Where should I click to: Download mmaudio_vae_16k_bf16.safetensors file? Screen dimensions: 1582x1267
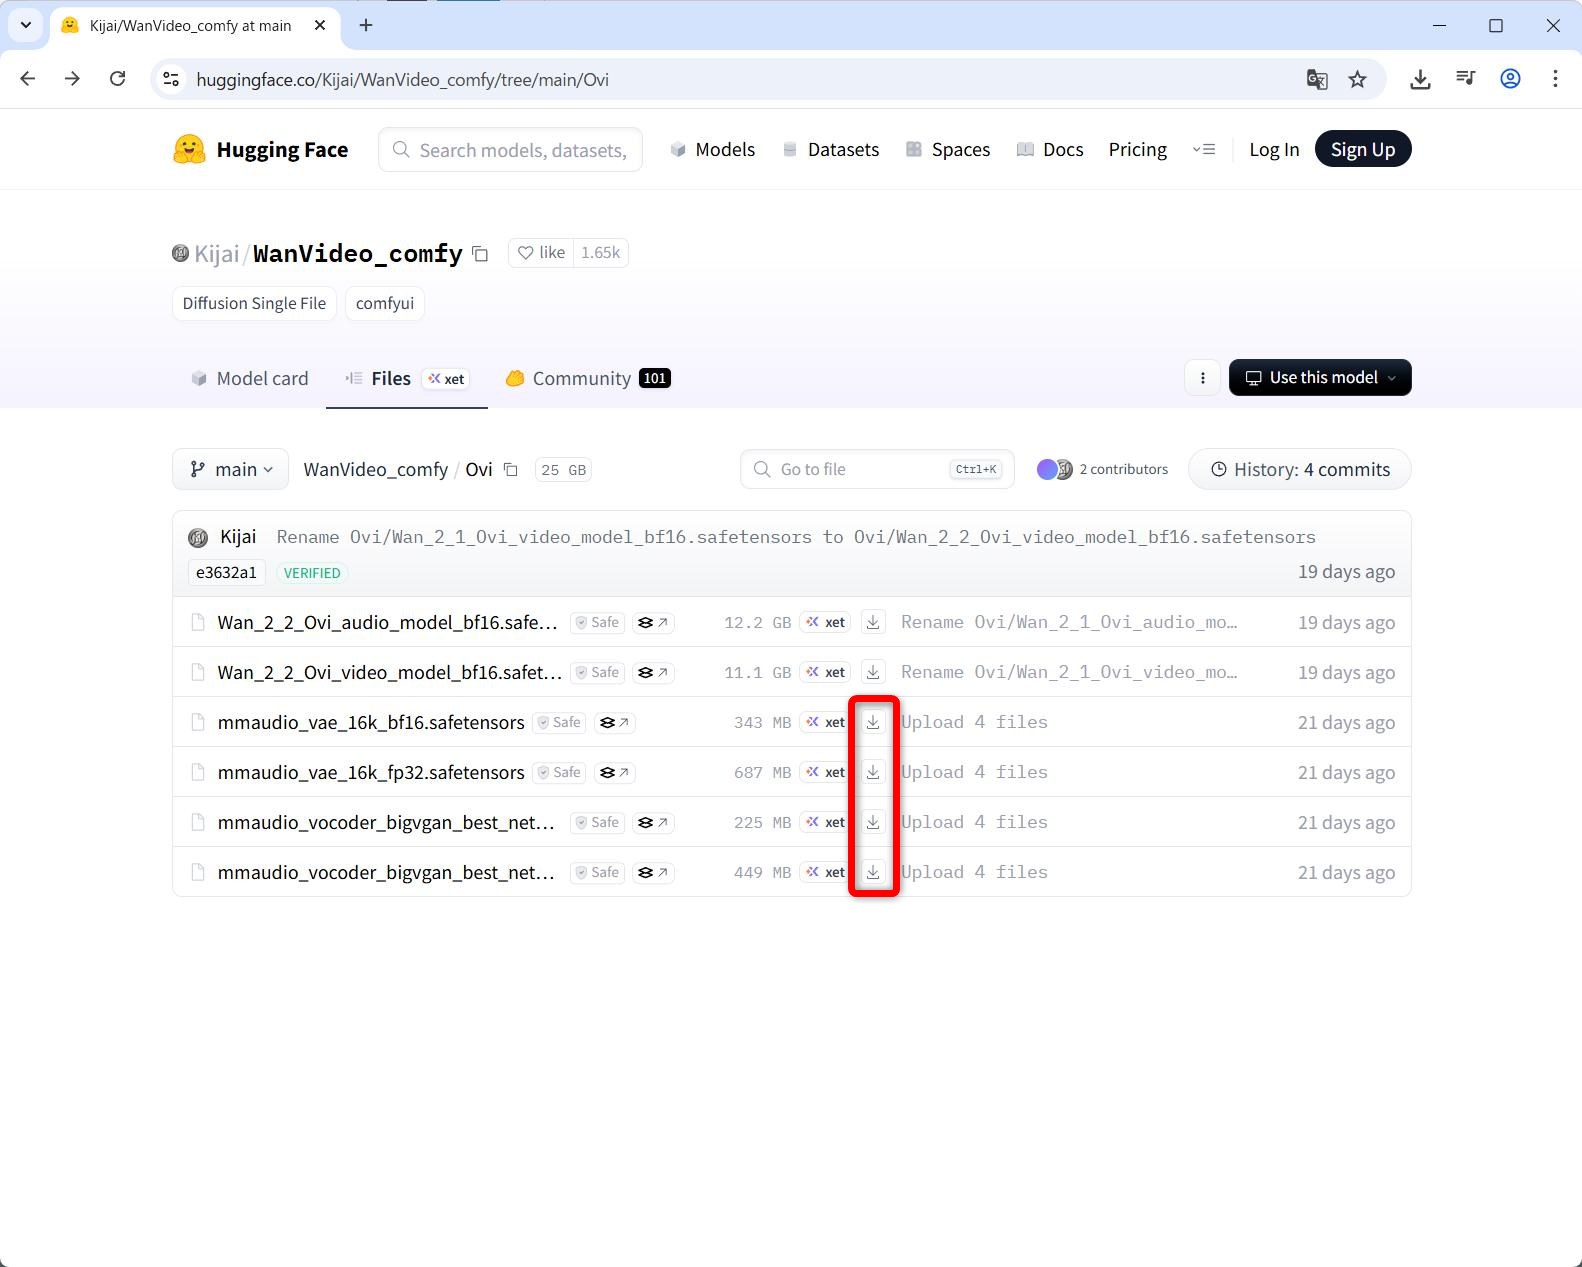point(873,722)
